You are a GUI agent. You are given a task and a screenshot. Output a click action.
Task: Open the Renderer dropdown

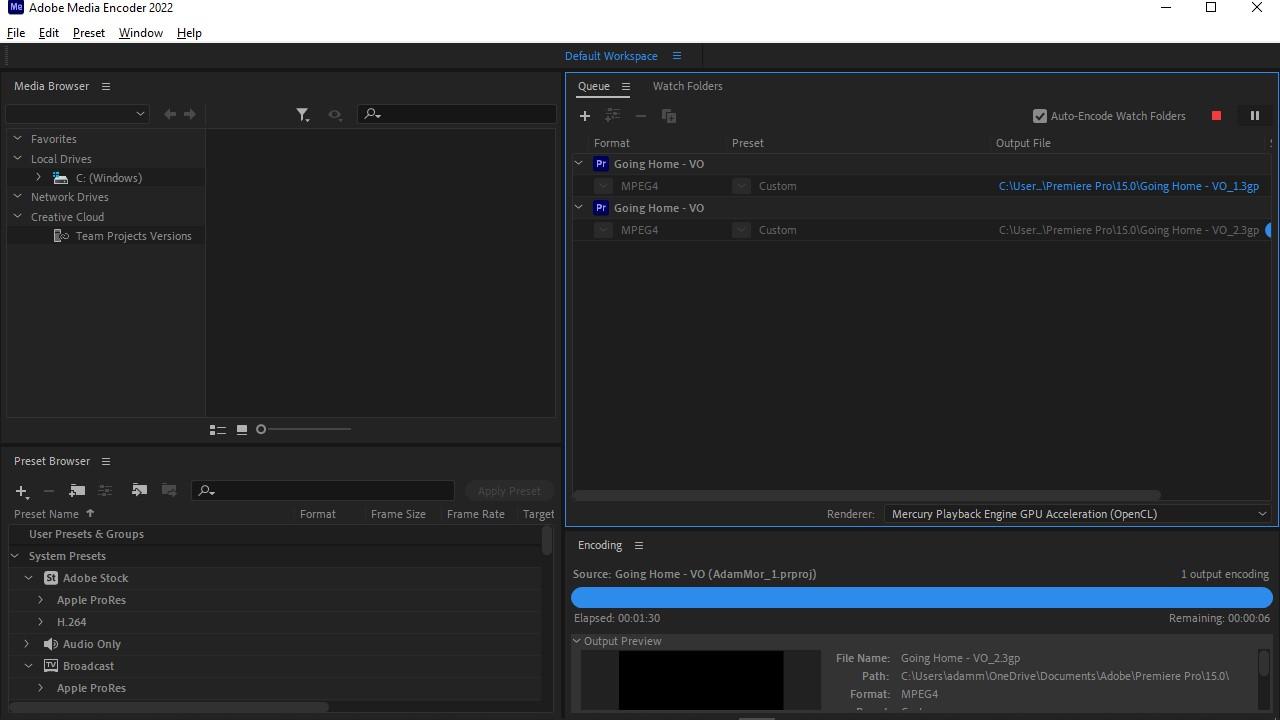(x=1079, y=514)
